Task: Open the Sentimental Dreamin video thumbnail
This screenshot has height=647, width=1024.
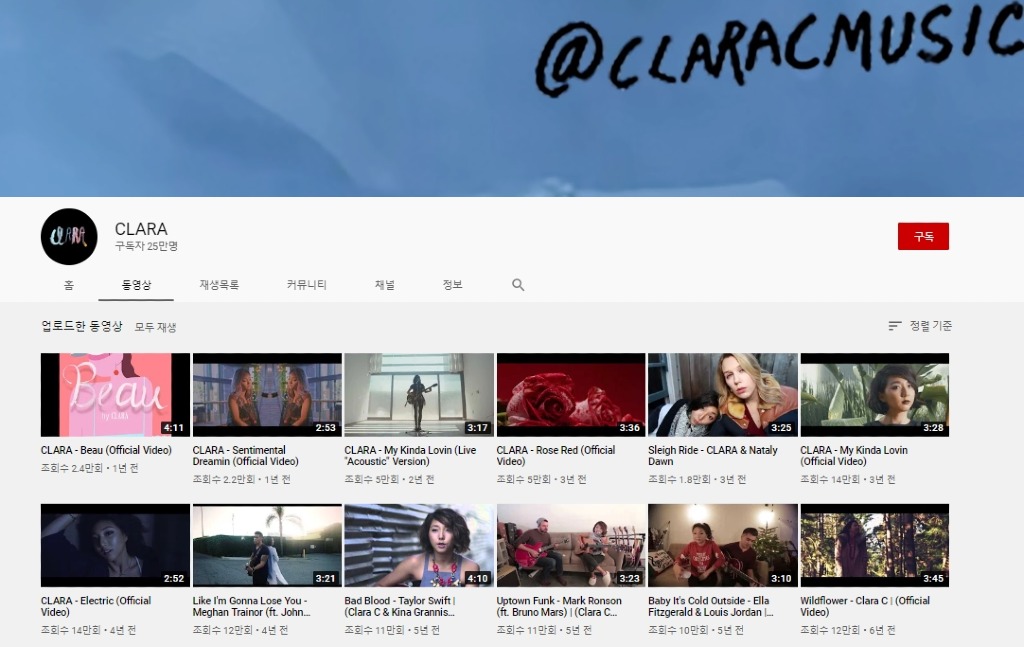Action: pyautogui.click(x=267, y=395)
